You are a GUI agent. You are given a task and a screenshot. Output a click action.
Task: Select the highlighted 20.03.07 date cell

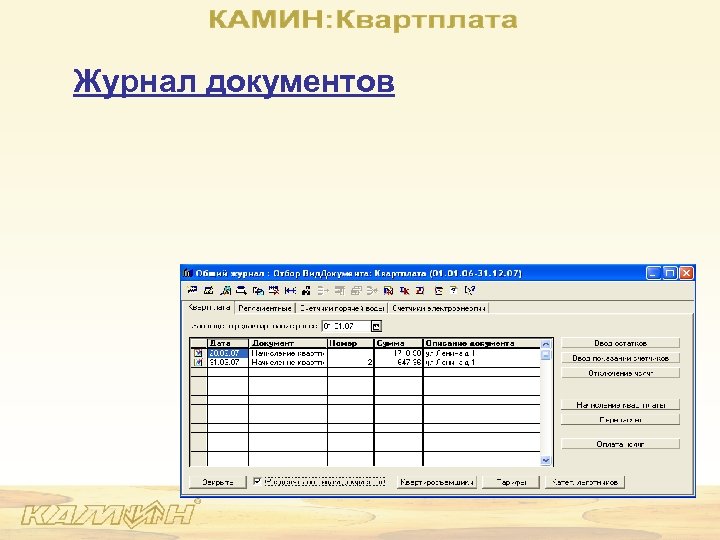pos(228,353)
